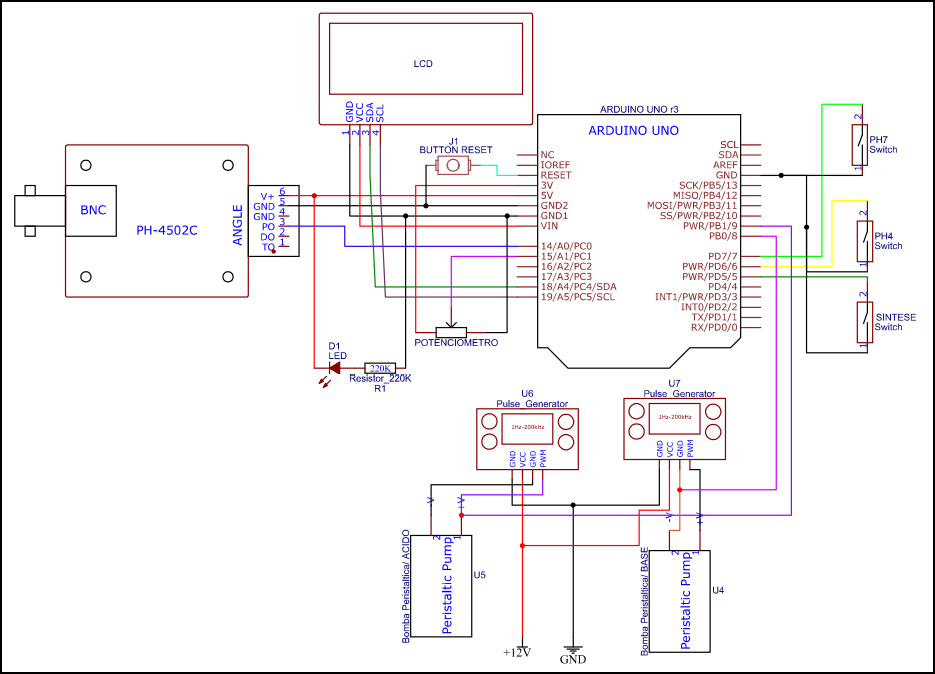Select the 3V pin on Arduino
The height and width of the screenshot is (674, 935).
547,185
